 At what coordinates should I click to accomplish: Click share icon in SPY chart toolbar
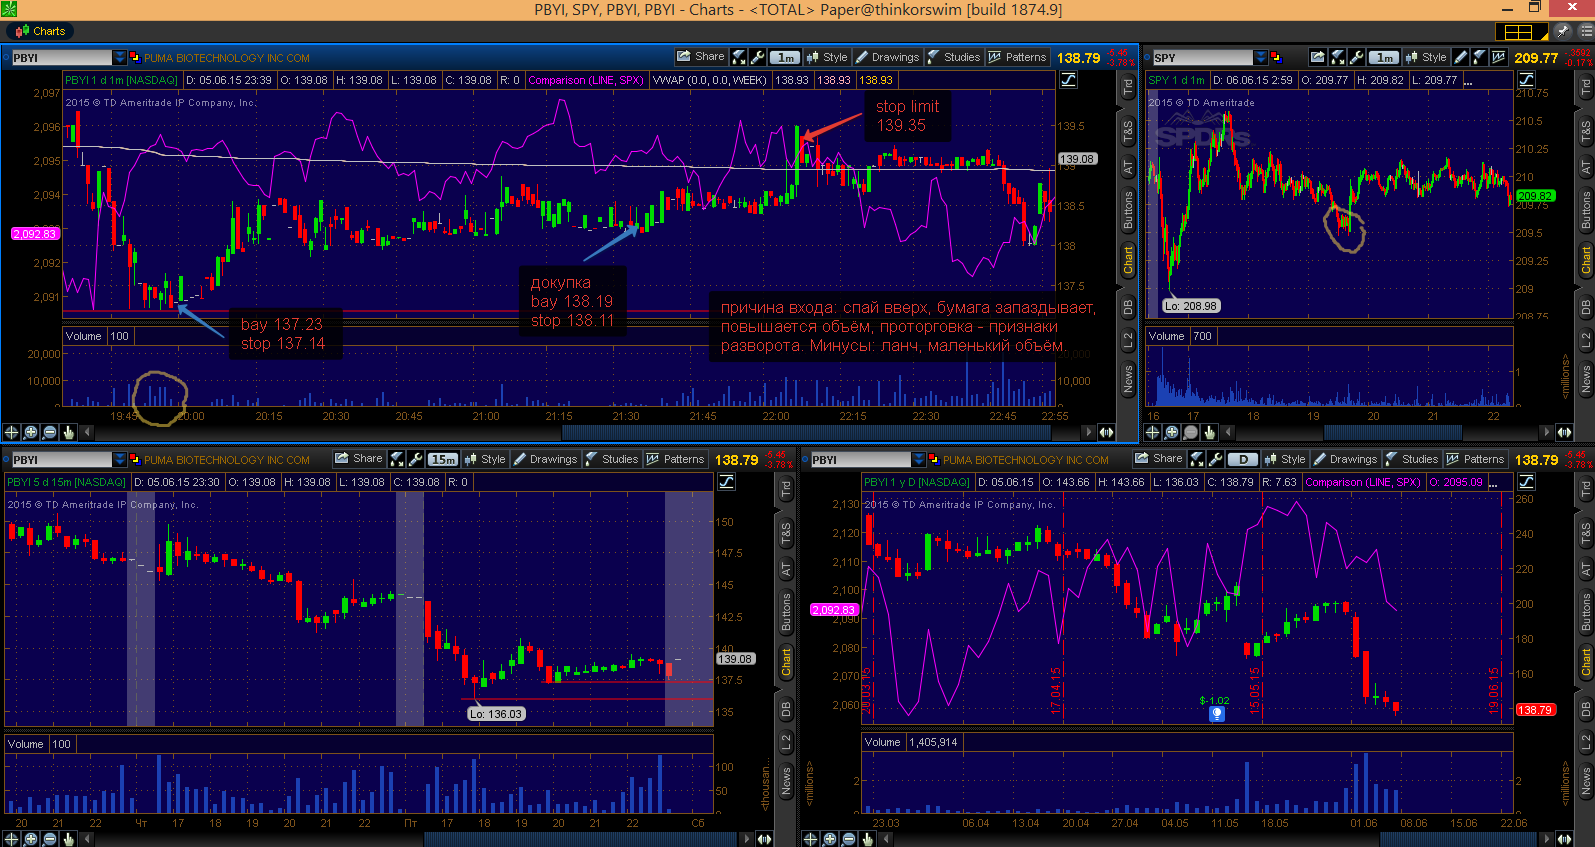click(x=1318, y=57)
